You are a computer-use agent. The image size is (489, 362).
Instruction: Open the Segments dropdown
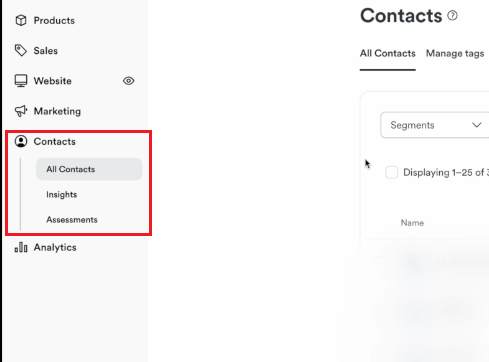435,125
